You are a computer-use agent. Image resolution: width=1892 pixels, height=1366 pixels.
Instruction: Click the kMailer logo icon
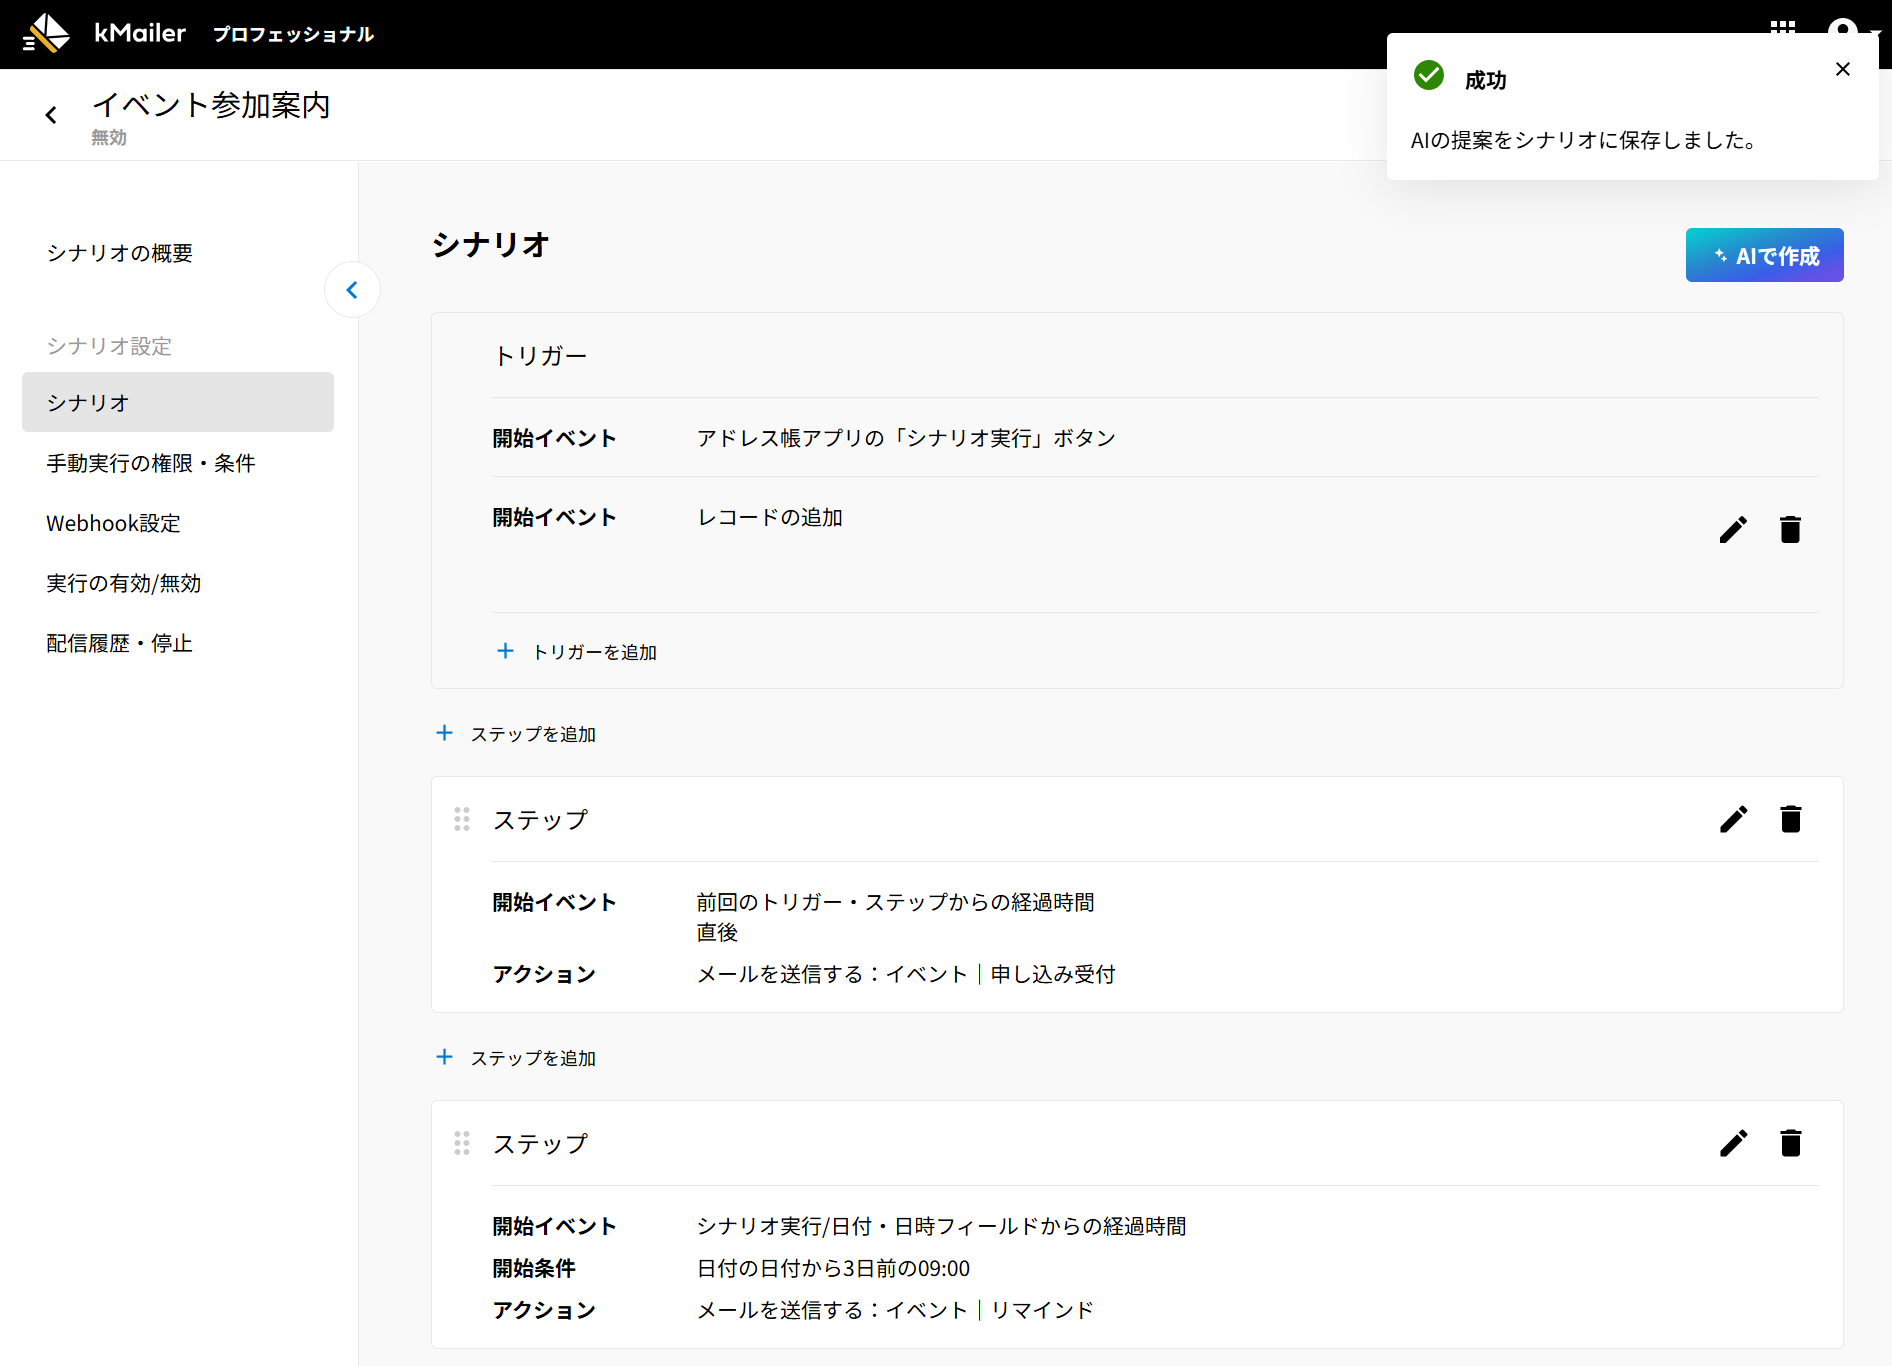click(46, 33)
